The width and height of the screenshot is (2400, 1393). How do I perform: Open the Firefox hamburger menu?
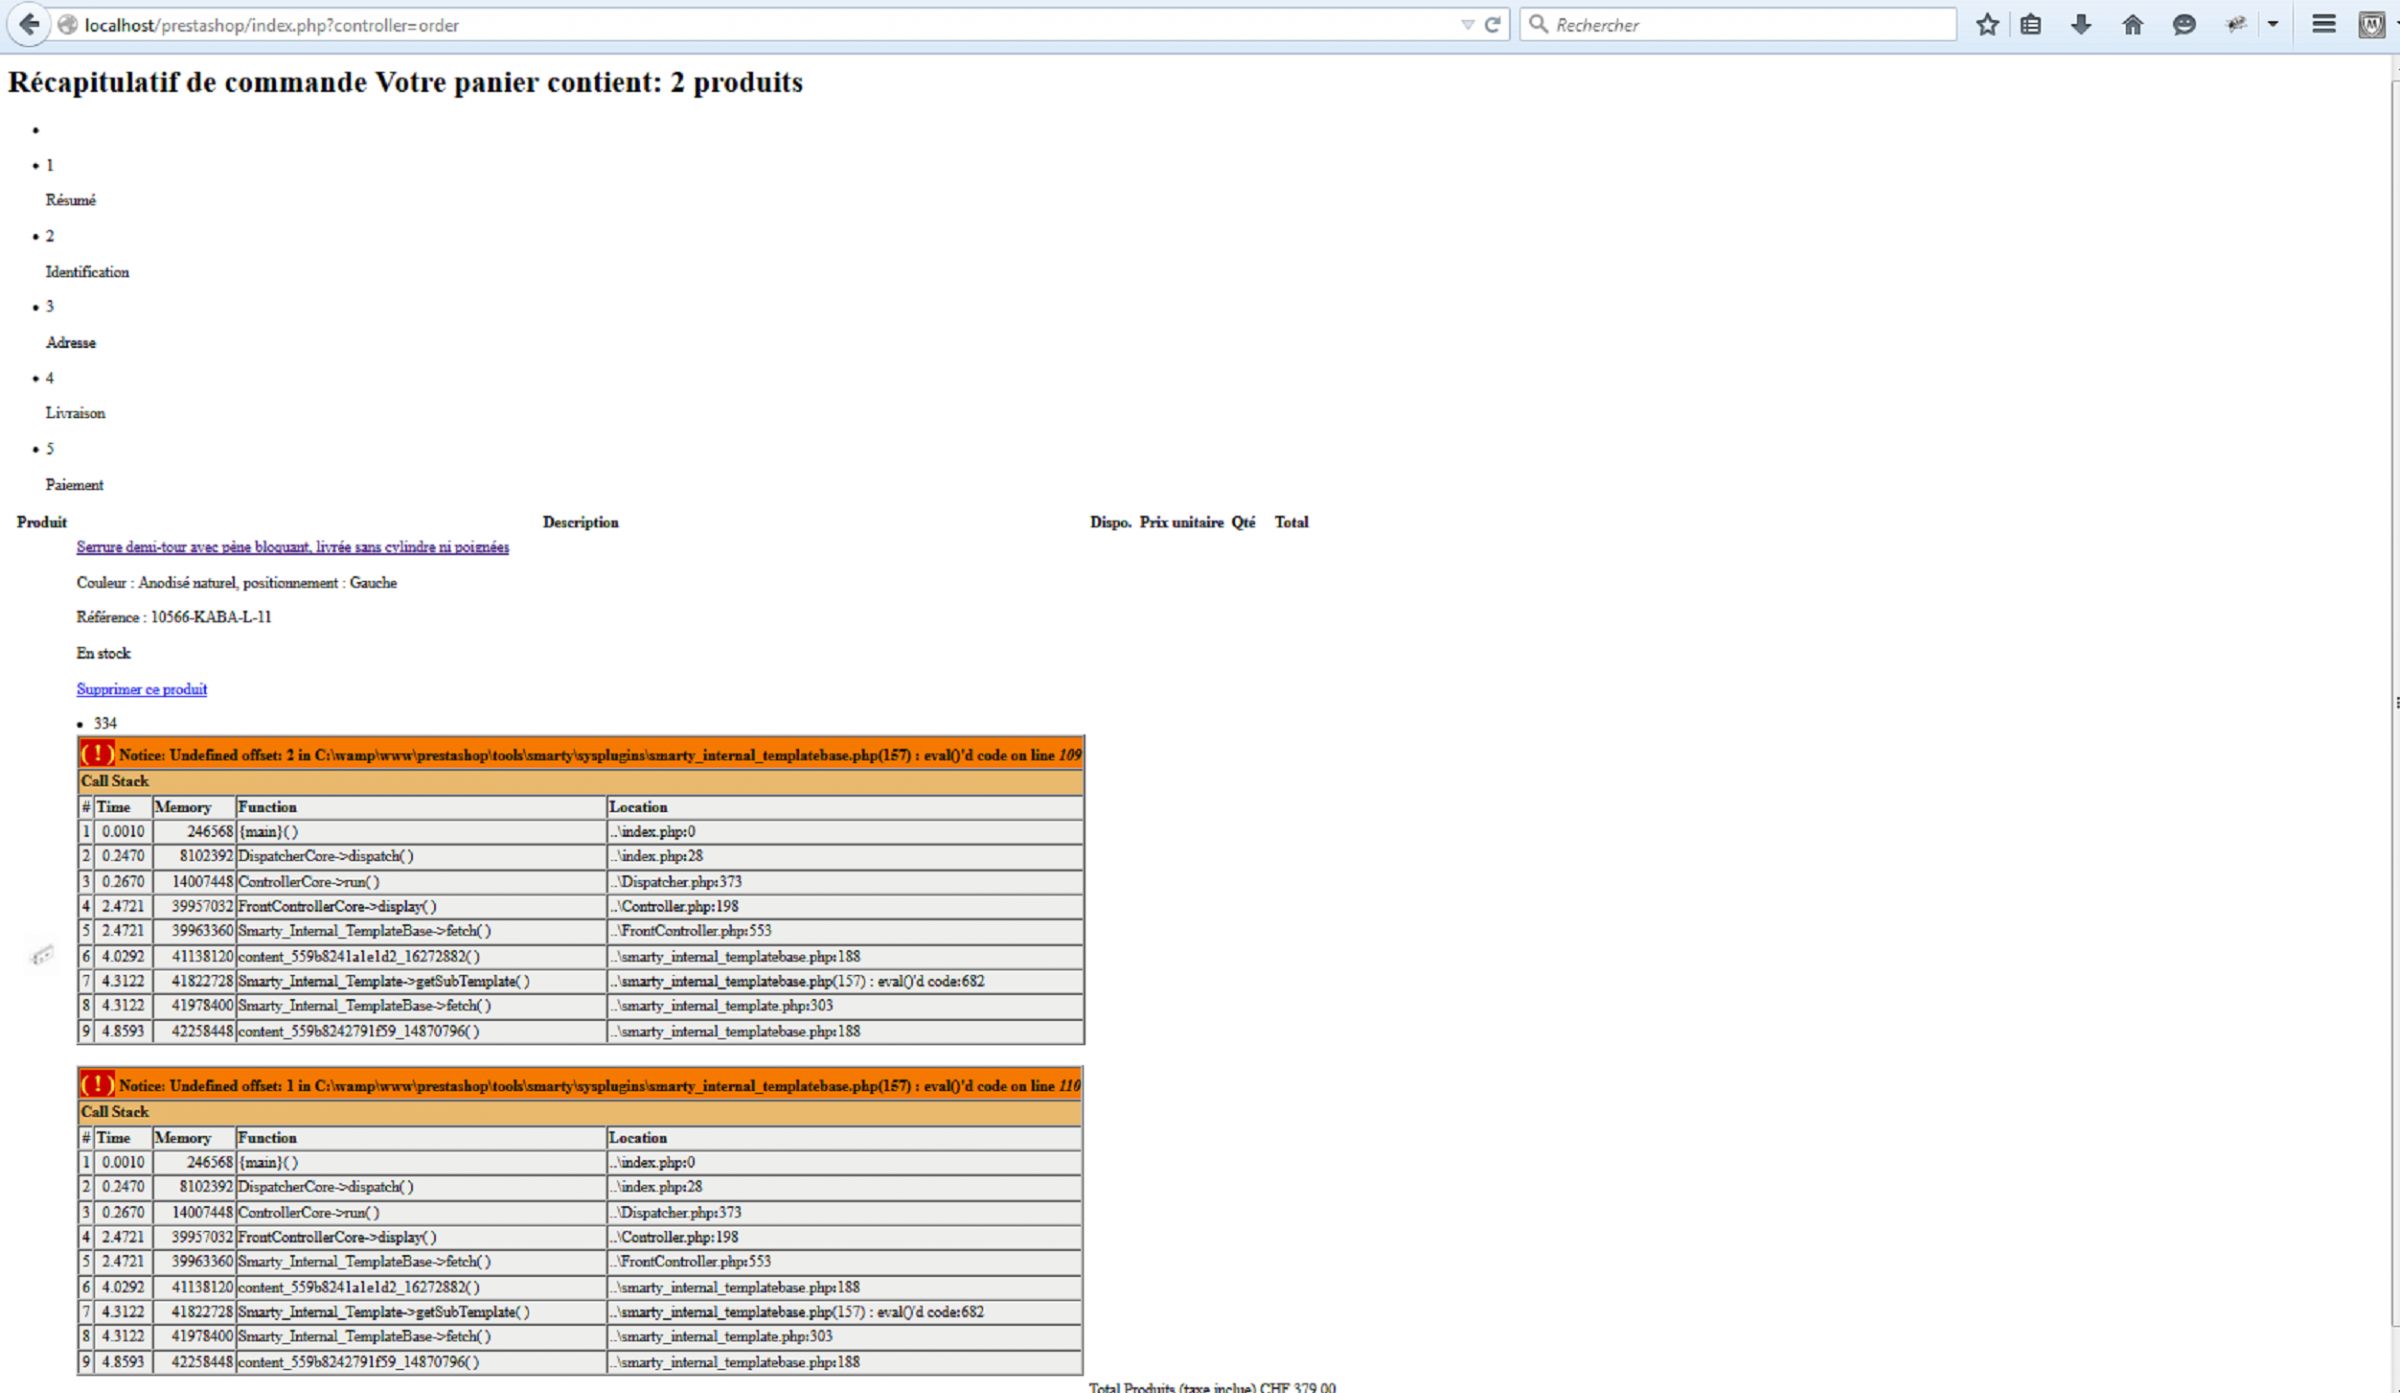(x=2324, y=25)
